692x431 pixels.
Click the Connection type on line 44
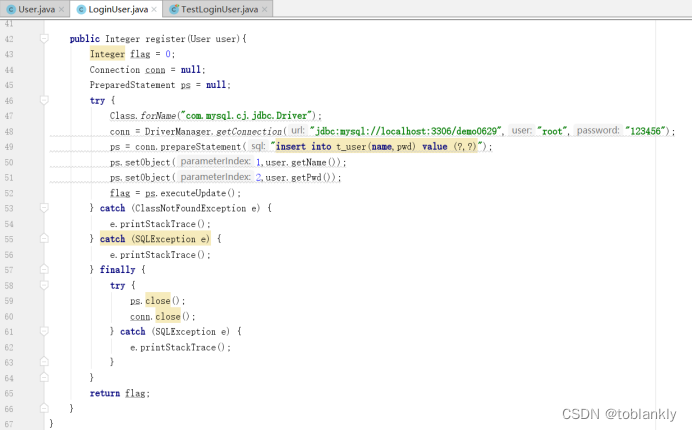click(x=115, y=70)
